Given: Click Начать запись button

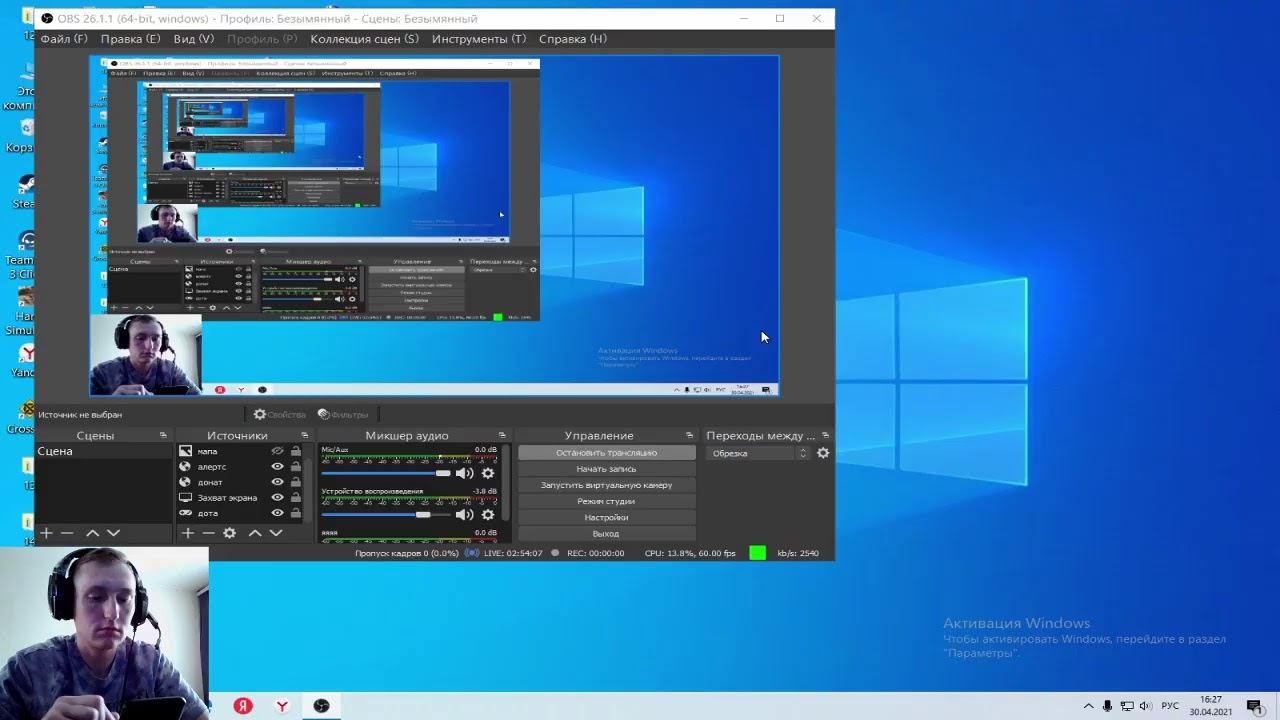Looking at the screenshot, I should 606,469.
